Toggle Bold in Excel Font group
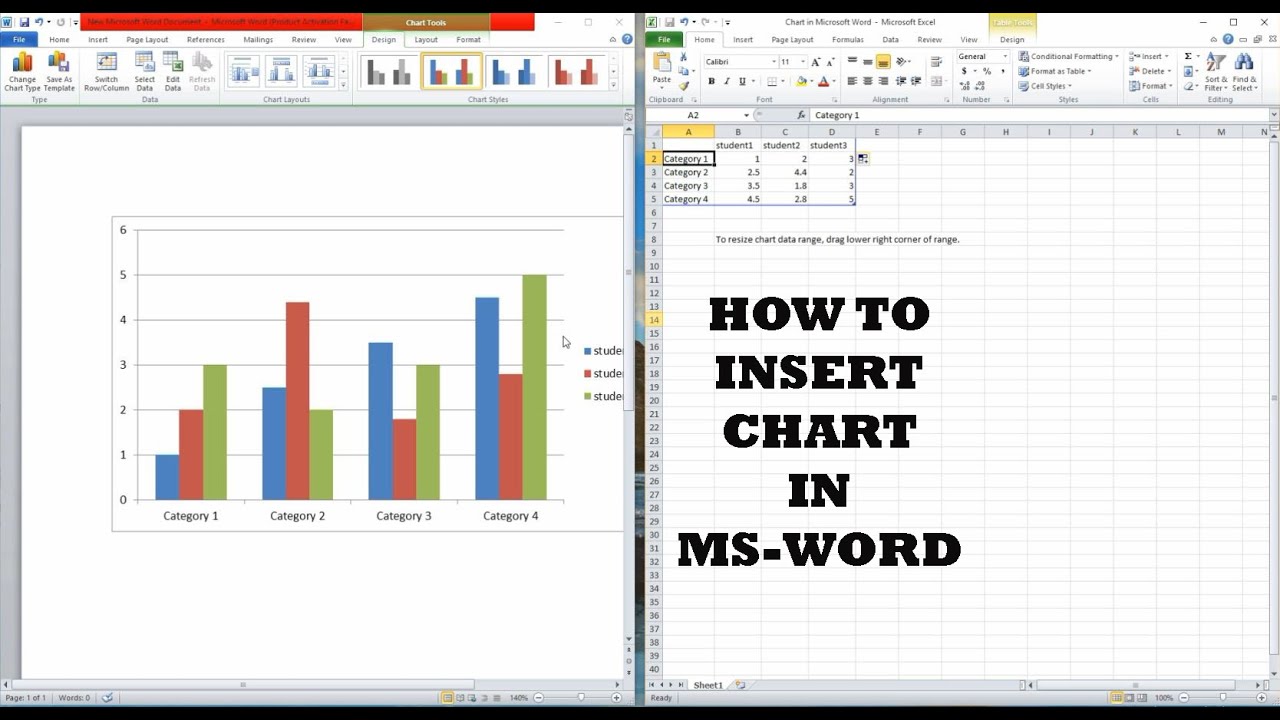Viewport: 1280px width, 720px height. [712, 82]
